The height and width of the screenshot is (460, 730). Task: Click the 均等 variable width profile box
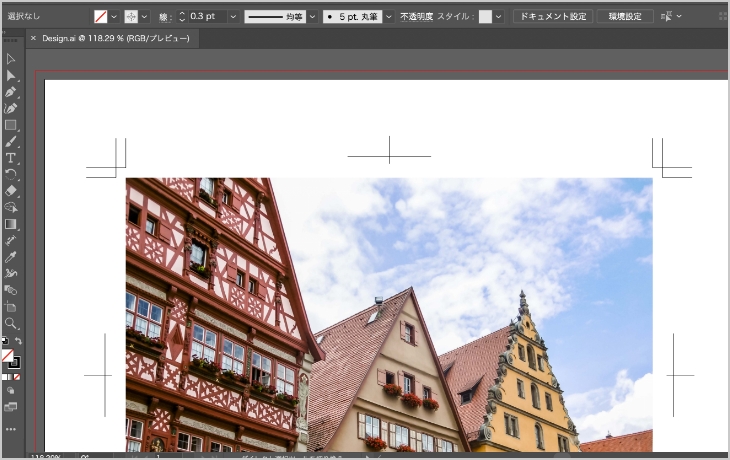tap(275, 17)
